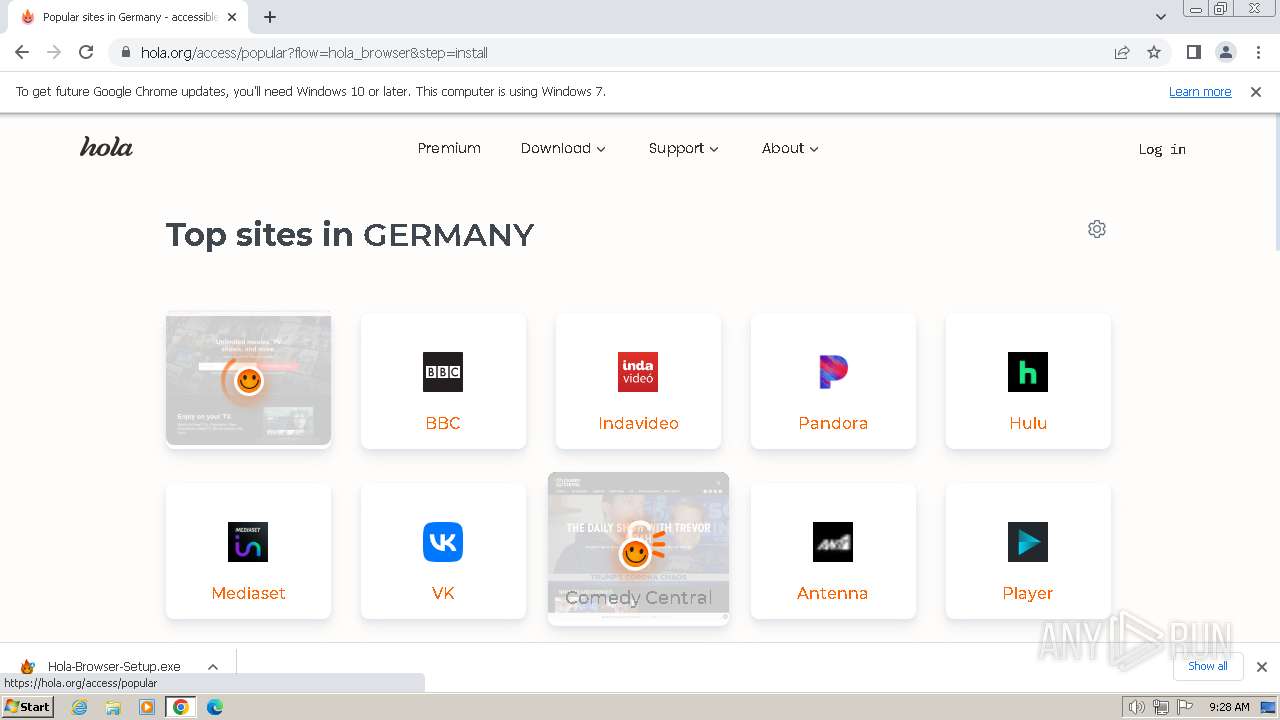Click the Pandora label text
1280x720 pixels.
click(833, 423)
